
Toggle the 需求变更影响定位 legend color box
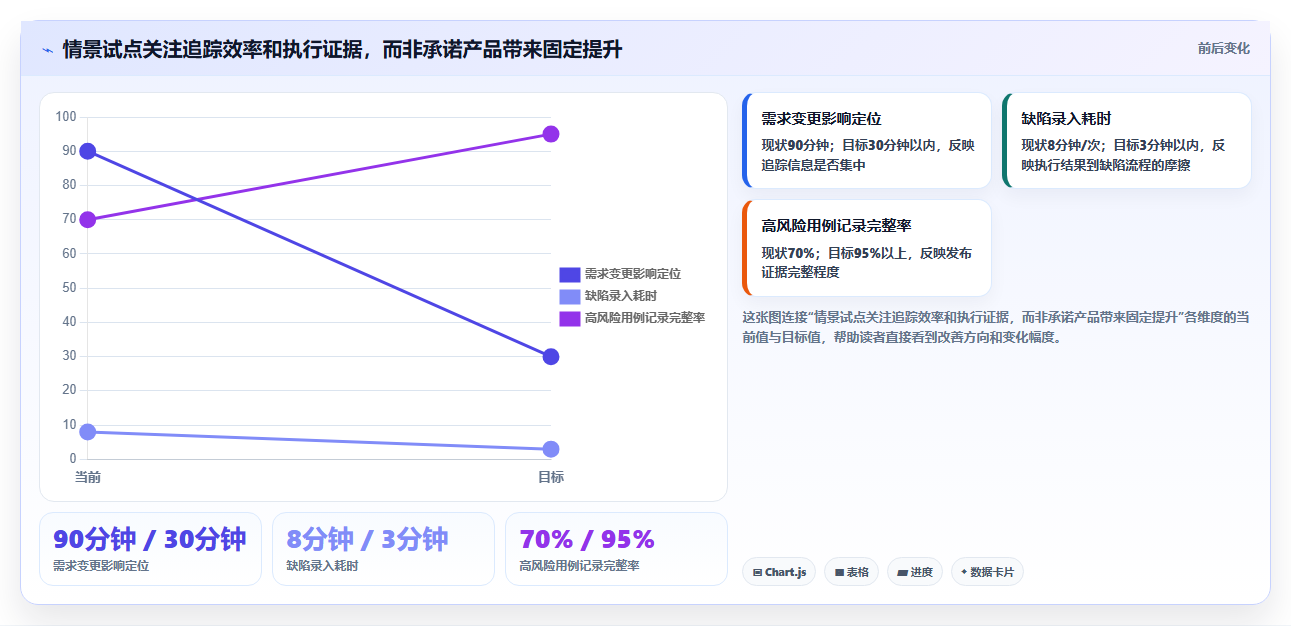569,274
